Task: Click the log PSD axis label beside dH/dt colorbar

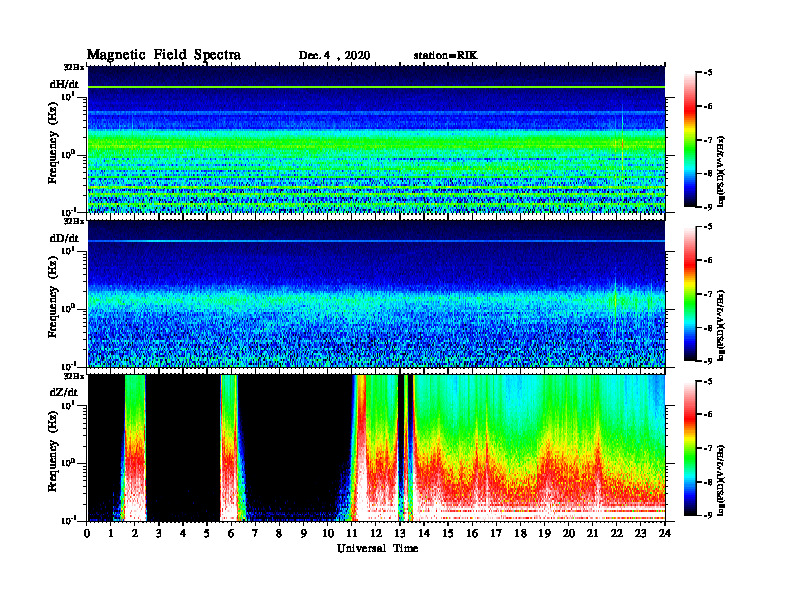Action: 722,171
